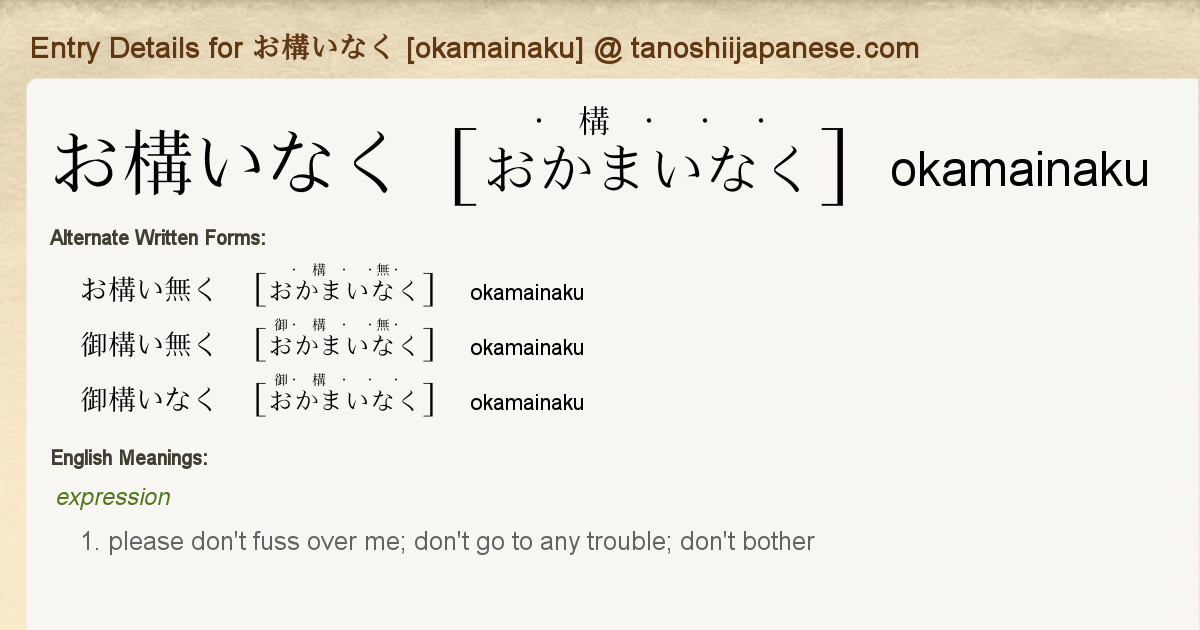
Task: Click the large furigana reading おかまいなく
Action: (x=647, y=169)
